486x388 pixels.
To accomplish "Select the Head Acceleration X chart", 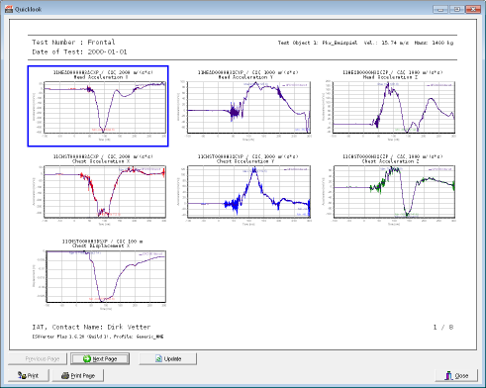I will point(98,106).
